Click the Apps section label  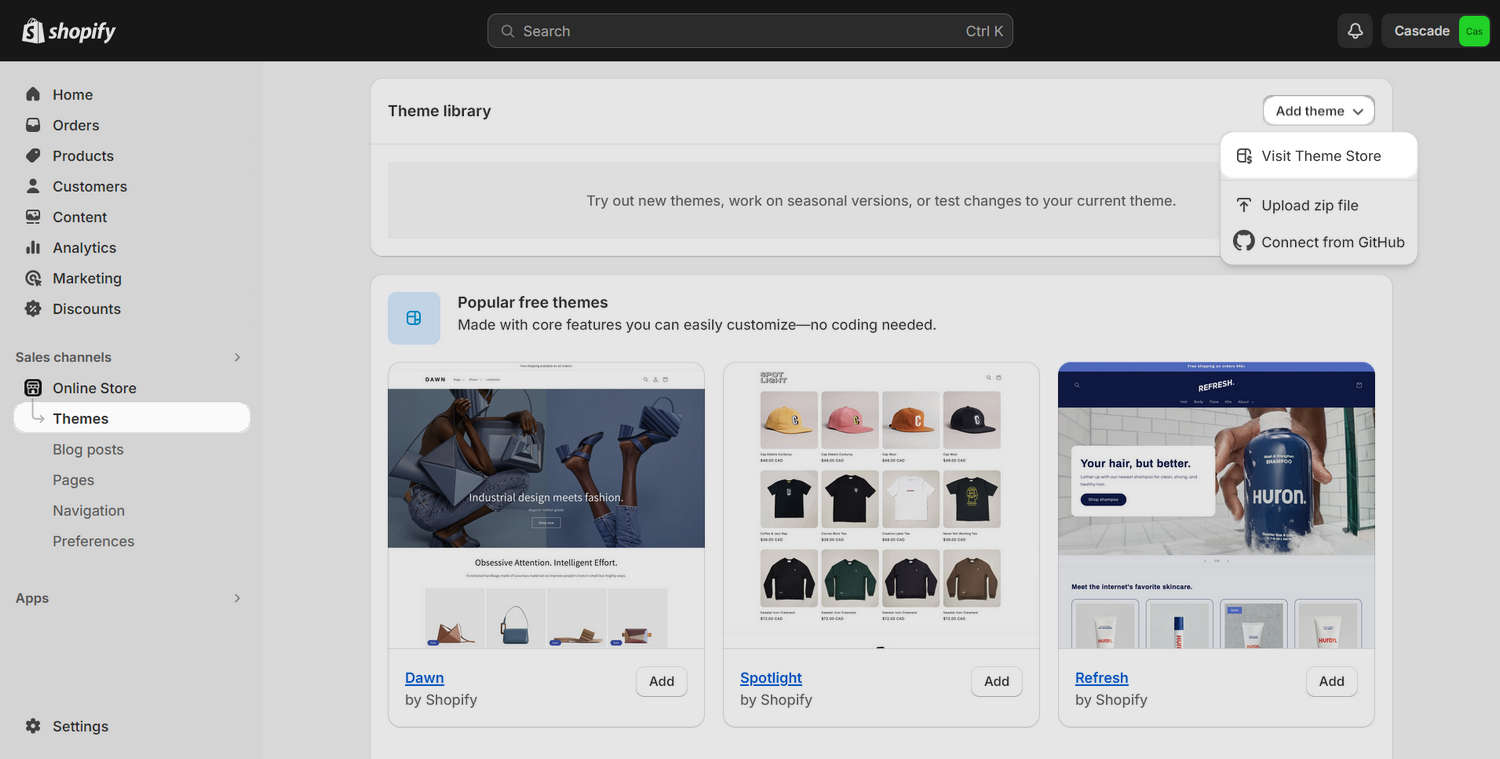point(32,598)
